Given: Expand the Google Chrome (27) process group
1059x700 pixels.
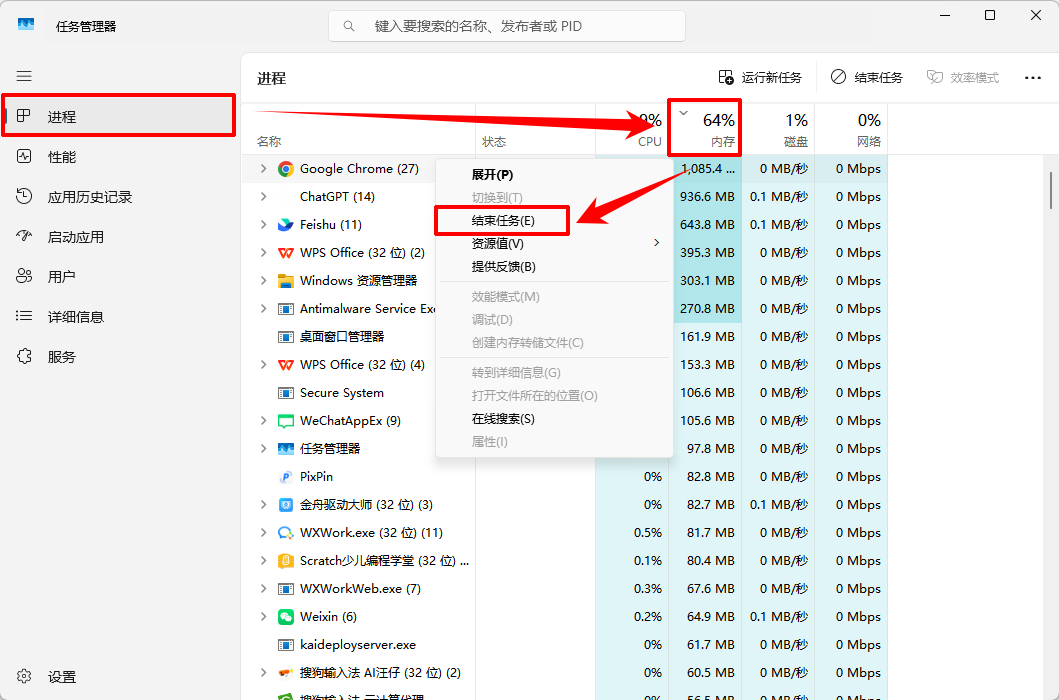Looking at the screenshot, I should coord(263,168).
